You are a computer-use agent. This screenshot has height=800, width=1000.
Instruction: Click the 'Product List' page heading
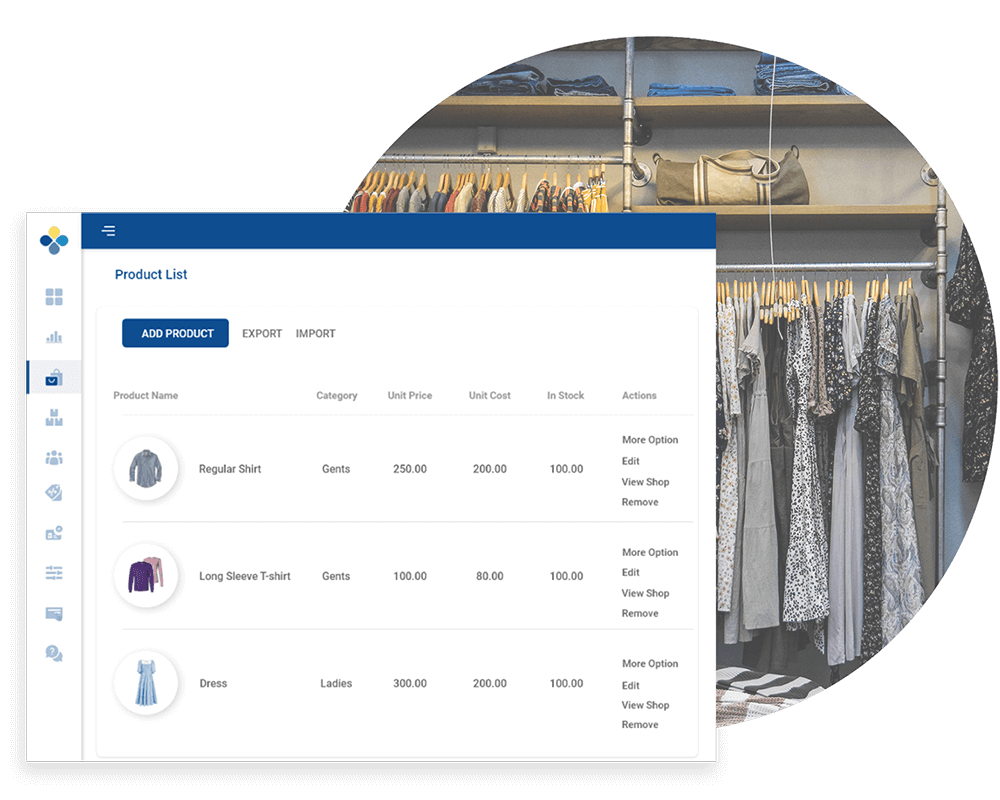click(x=151, y=274)
